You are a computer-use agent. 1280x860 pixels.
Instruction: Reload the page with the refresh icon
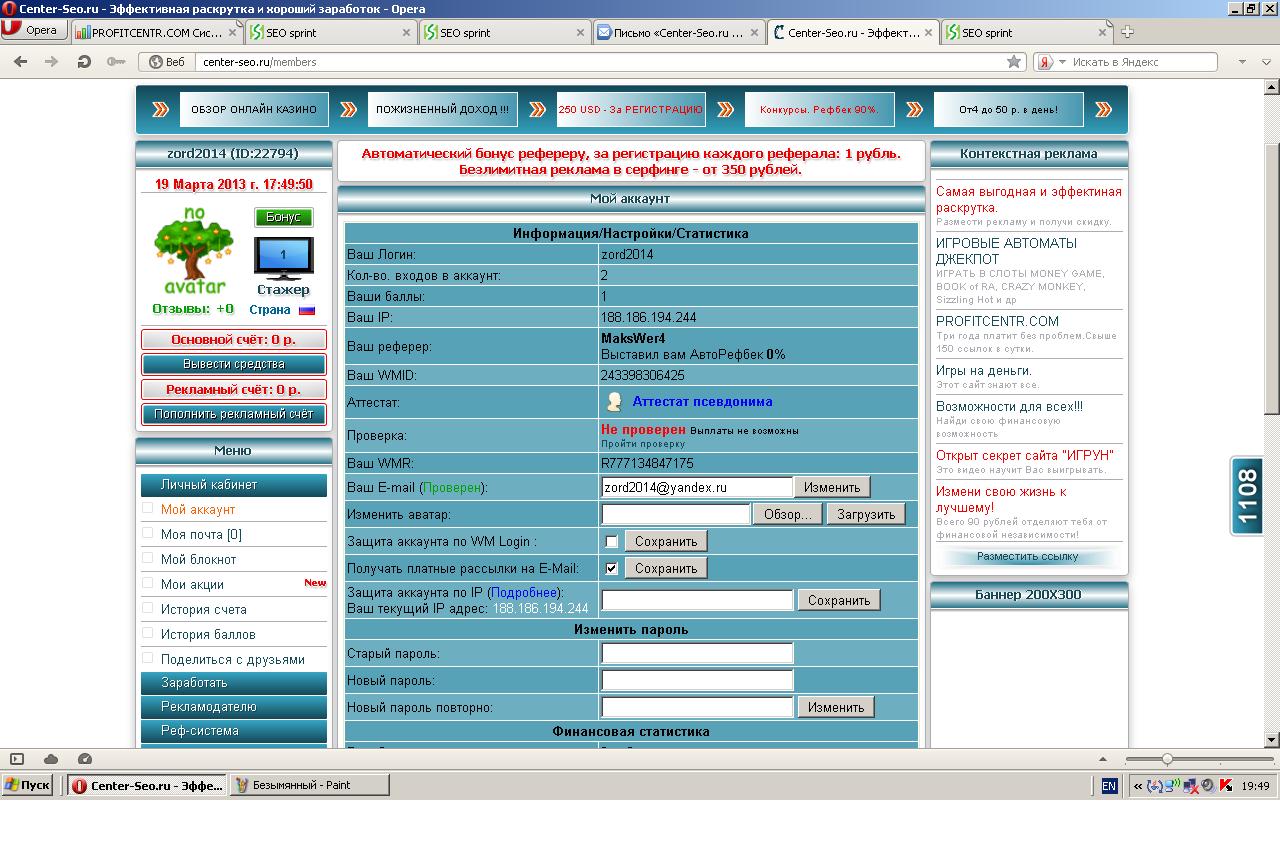pos(84,62)
